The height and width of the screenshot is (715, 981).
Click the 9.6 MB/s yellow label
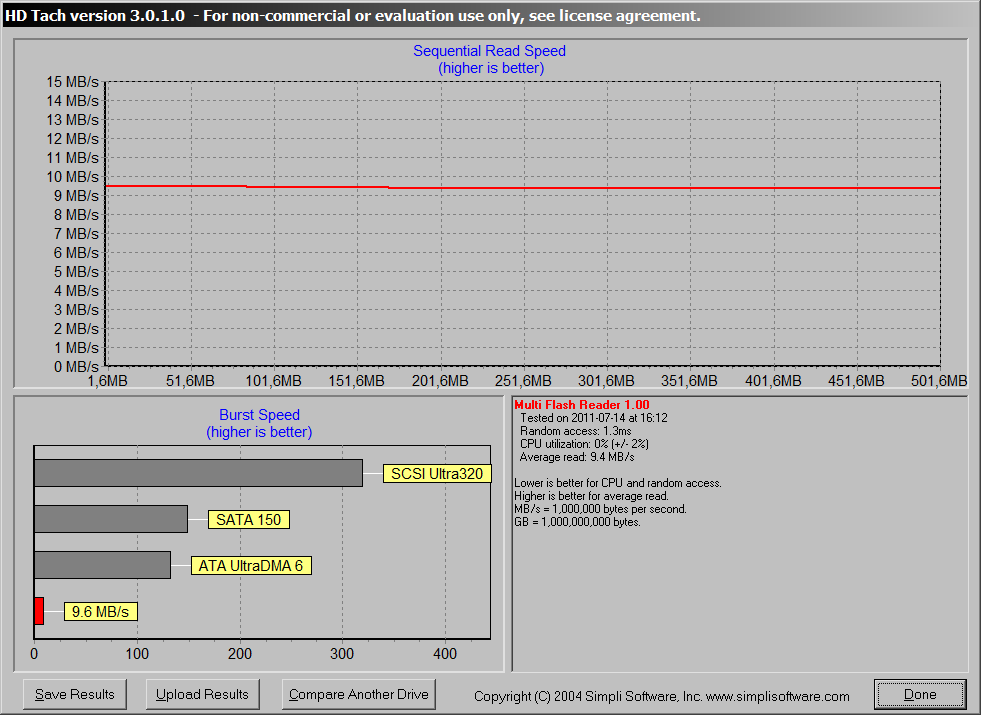coord(100,612)
